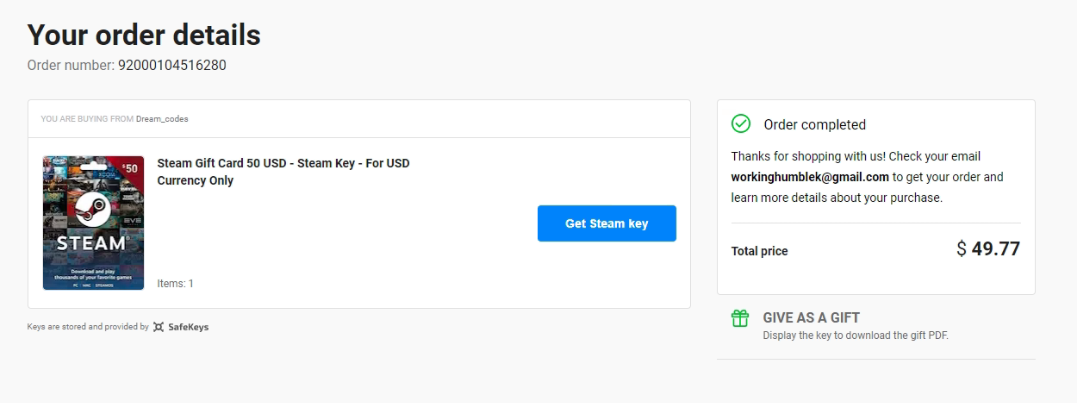This screenshot has height=403, width=1077.
Task: Click the green Order completed checkmark icon
Action: tap(741, 124)
